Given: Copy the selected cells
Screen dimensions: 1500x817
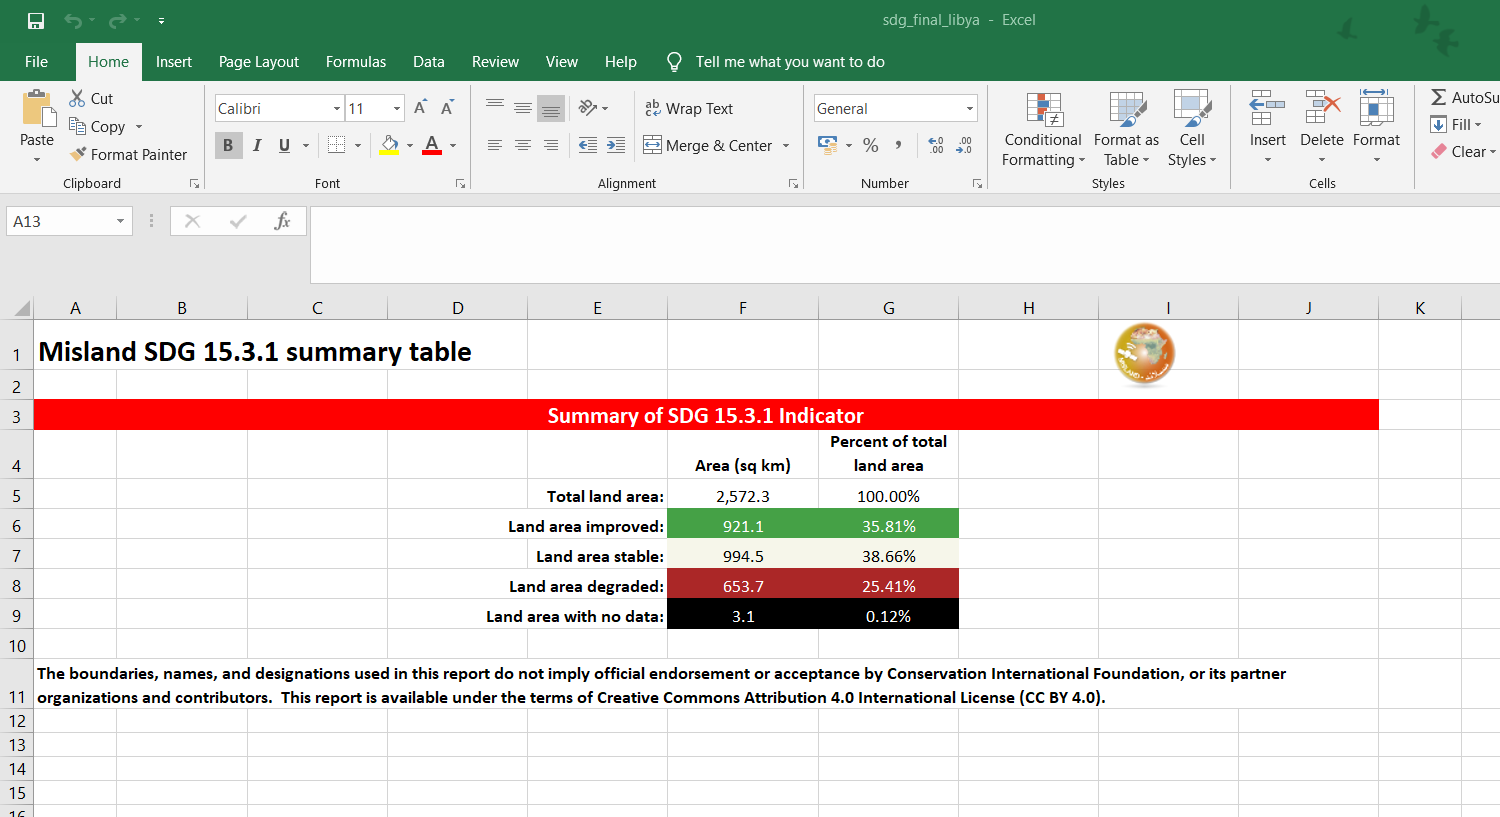Looking at the screenshot, I should 97,126.
